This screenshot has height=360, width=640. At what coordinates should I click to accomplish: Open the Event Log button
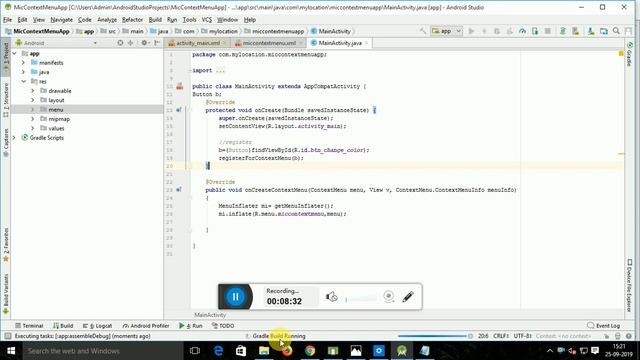(x=603, y=326)
